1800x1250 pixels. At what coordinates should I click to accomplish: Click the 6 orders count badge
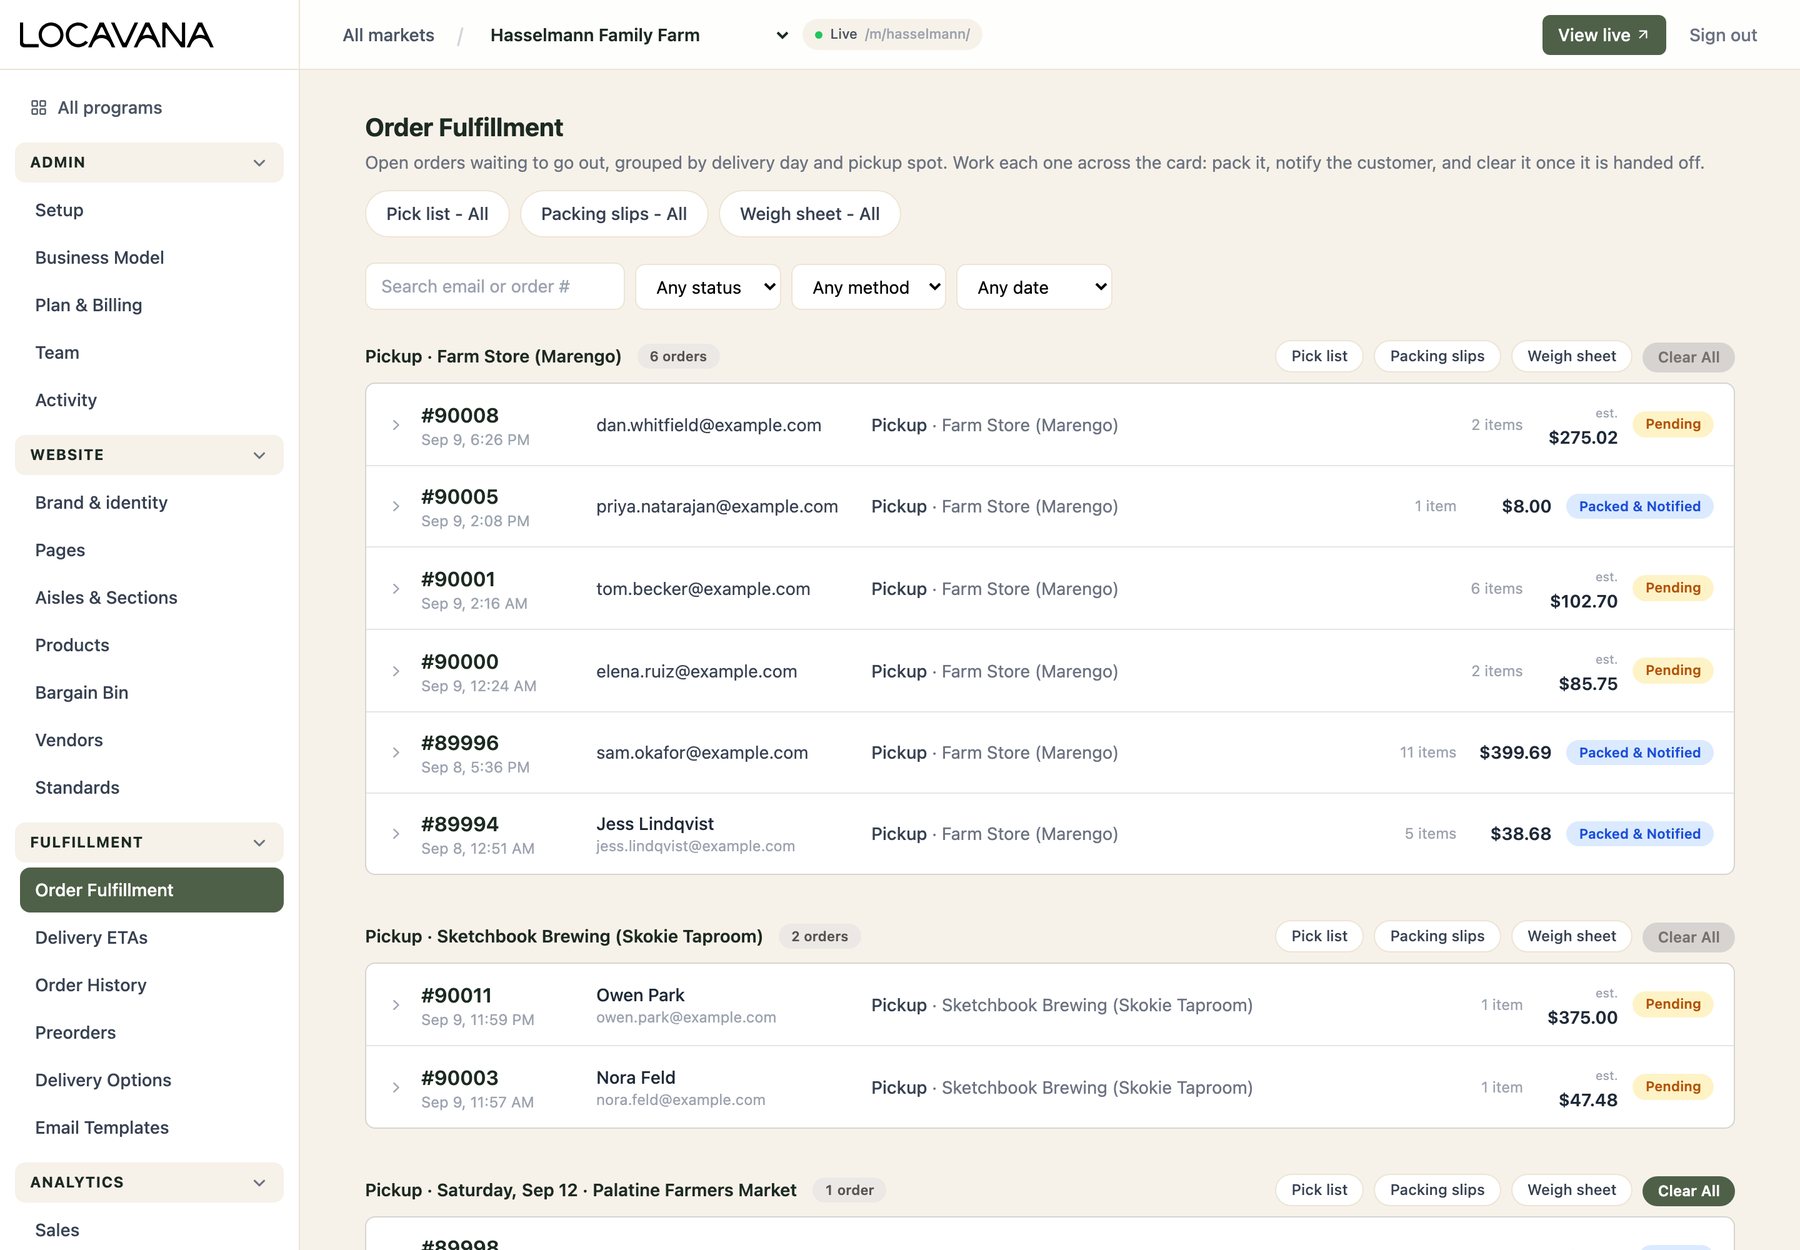(678, 356)
